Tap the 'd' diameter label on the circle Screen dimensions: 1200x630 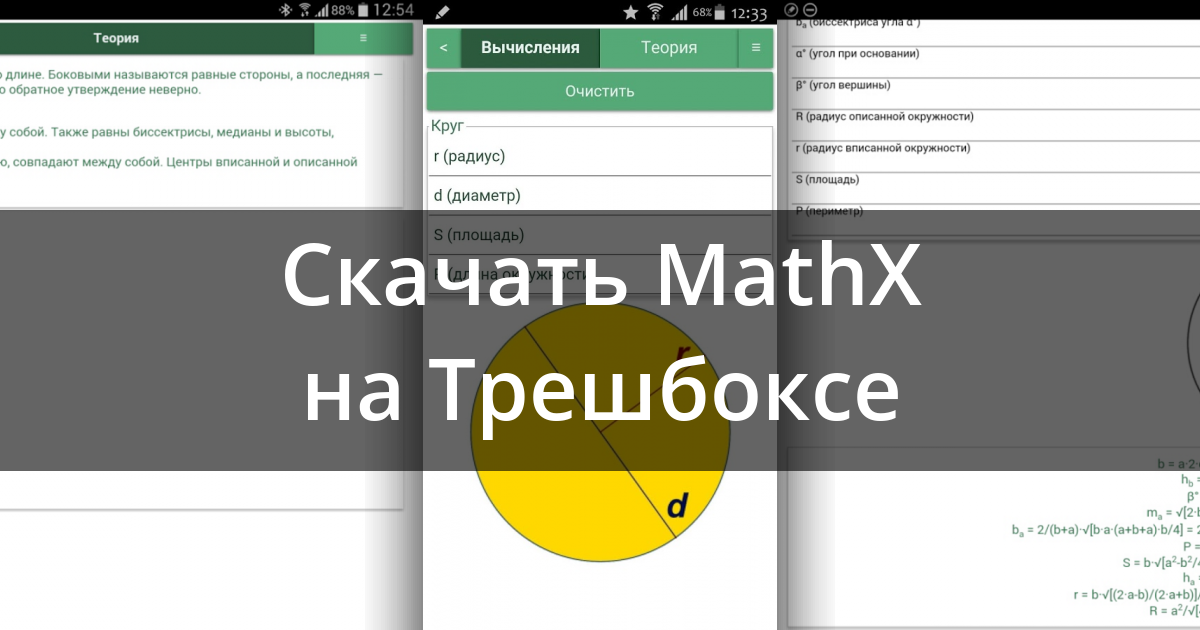click(677, 507)
